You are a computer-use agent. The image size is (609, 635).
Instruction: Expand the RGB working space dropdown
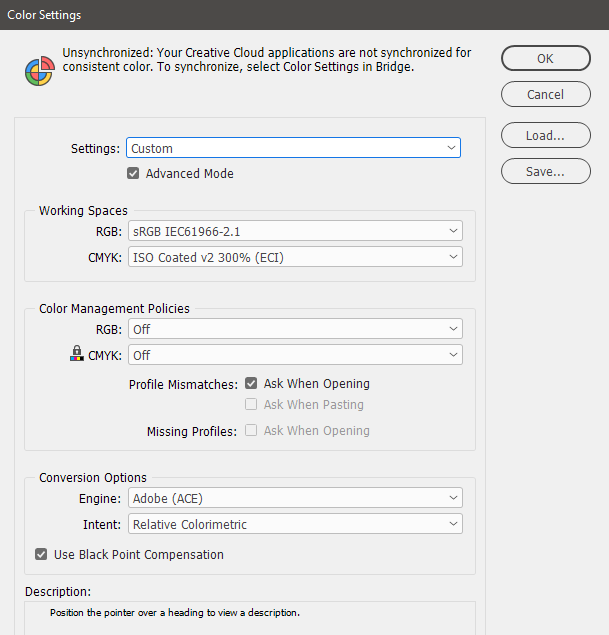pos(295,231)
